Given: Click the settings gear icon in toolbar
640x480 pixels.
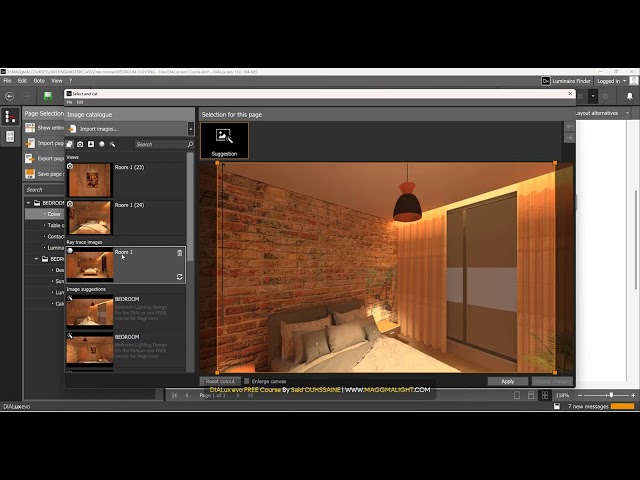Looking at the screenshot, I should (x=606, y=96).
